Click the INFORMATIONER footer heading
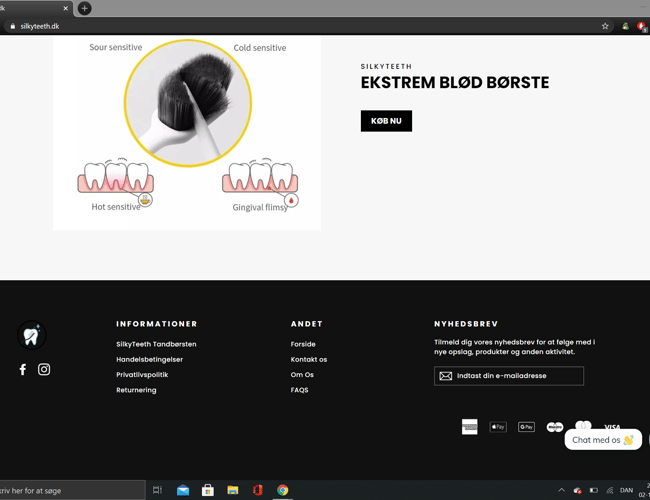This screenshot has width=650, height=500. [157, 324]
